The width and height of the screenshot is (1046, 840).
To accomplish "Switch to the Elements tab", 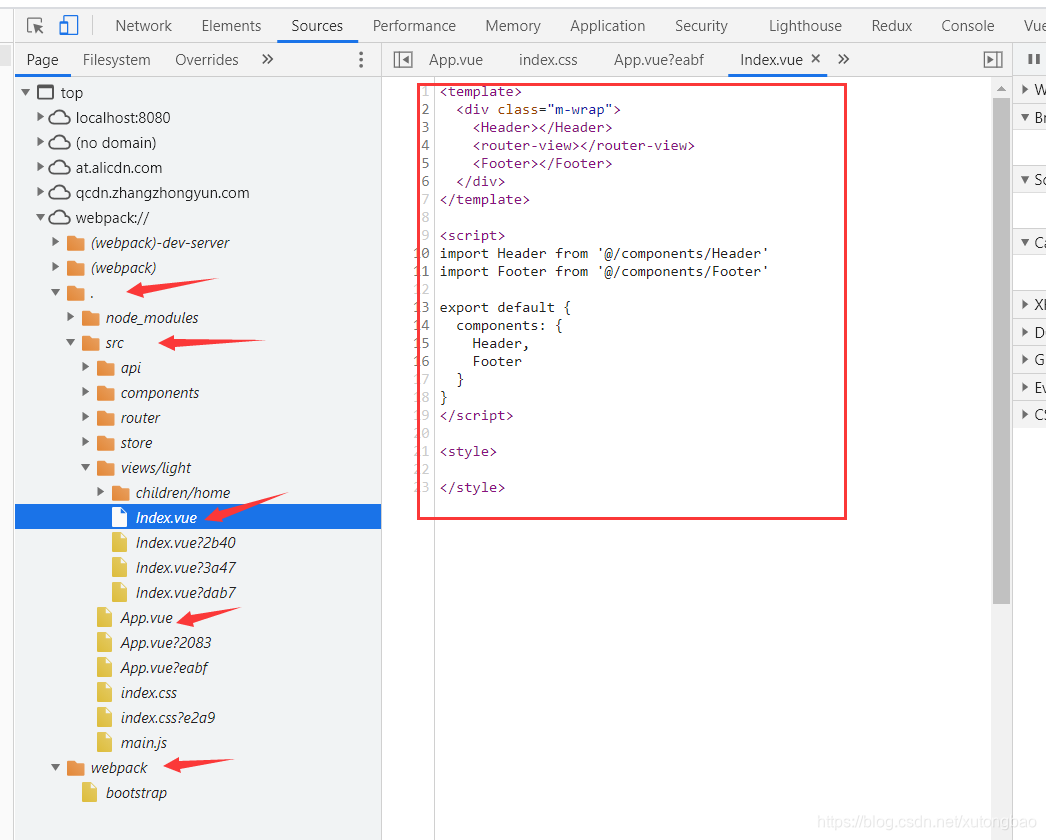I will click(231, 26).
